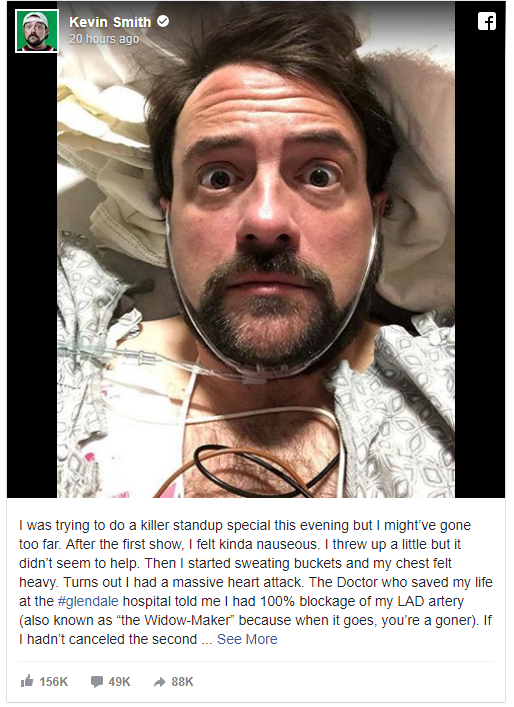
Task: Click the black bar below the Facebook logo
Action: pyautogui.click(x=480, y=266)
